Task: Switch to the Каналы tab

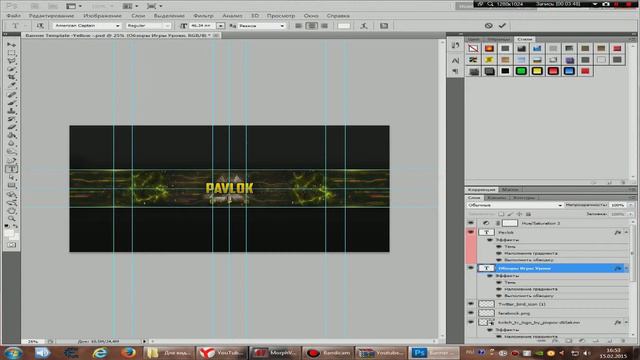Action: [x=496, y=198]
